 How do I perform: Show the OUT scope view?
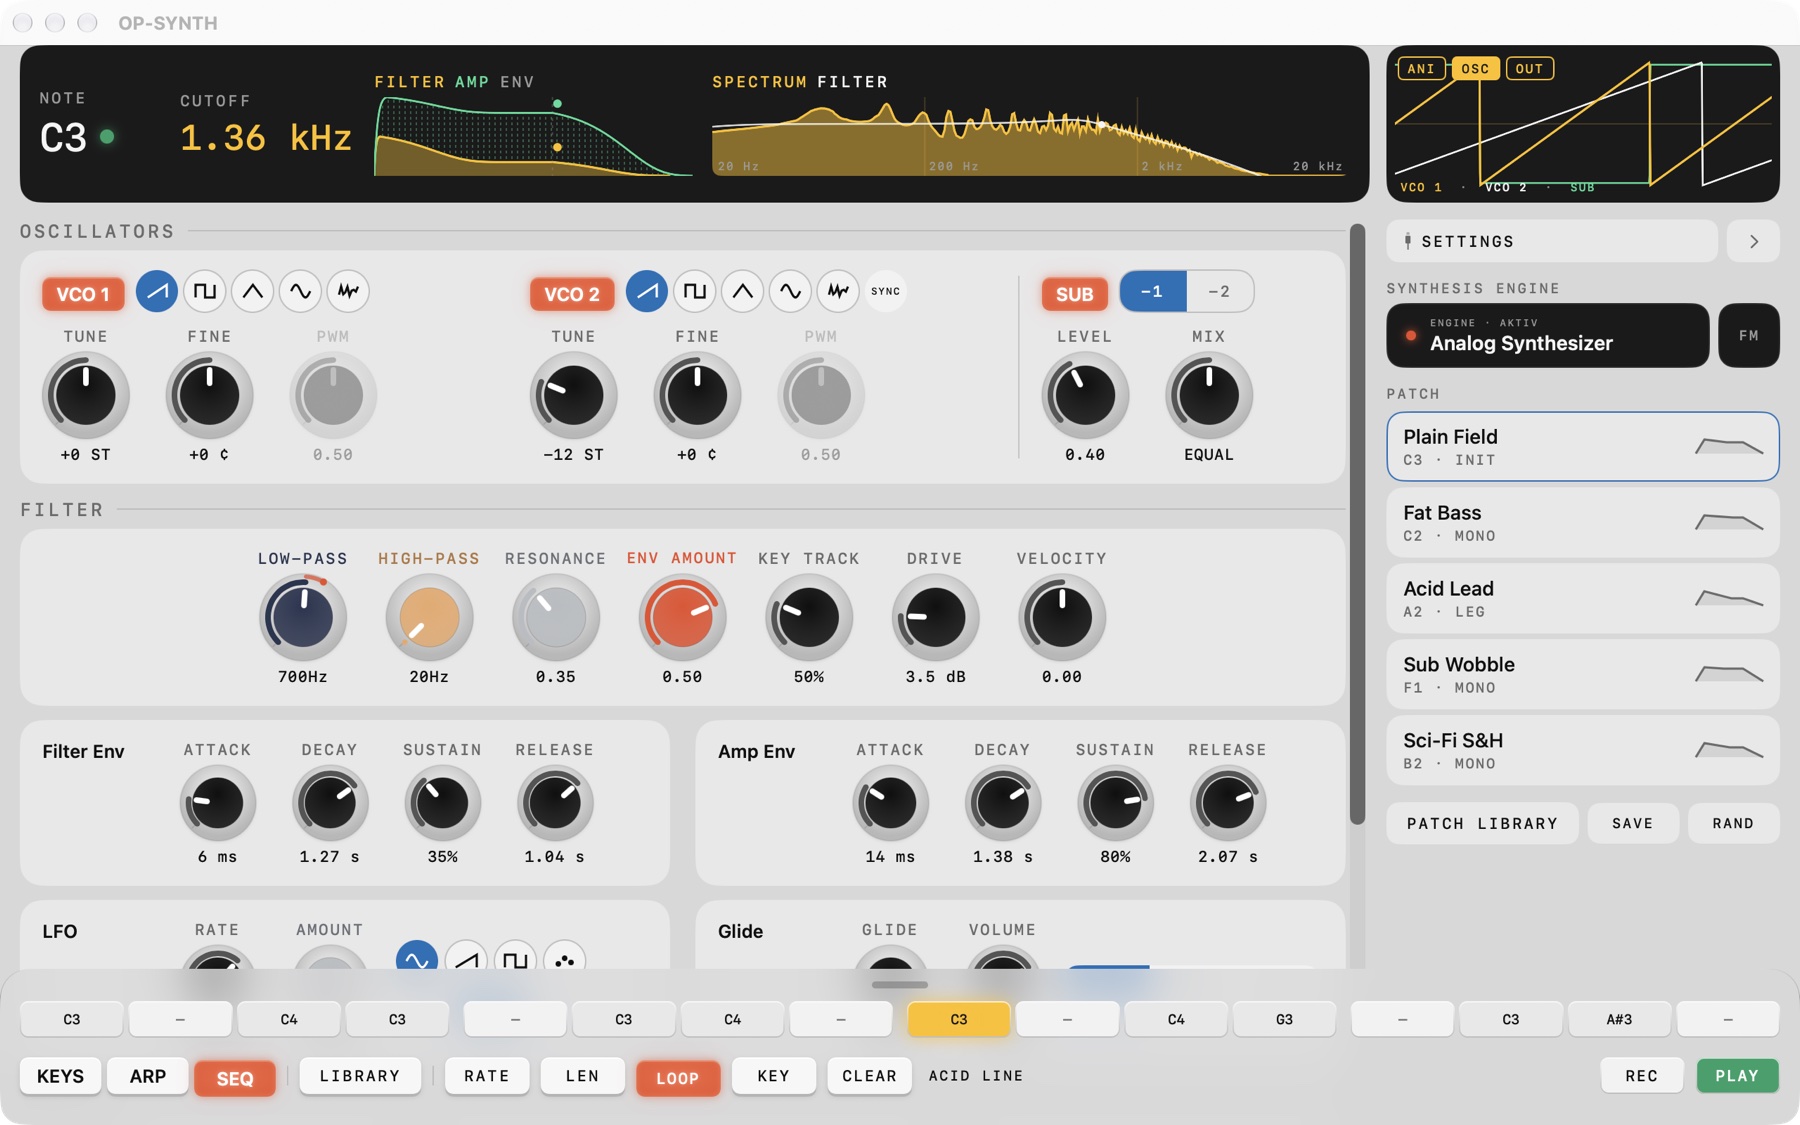coord(1529,69)
